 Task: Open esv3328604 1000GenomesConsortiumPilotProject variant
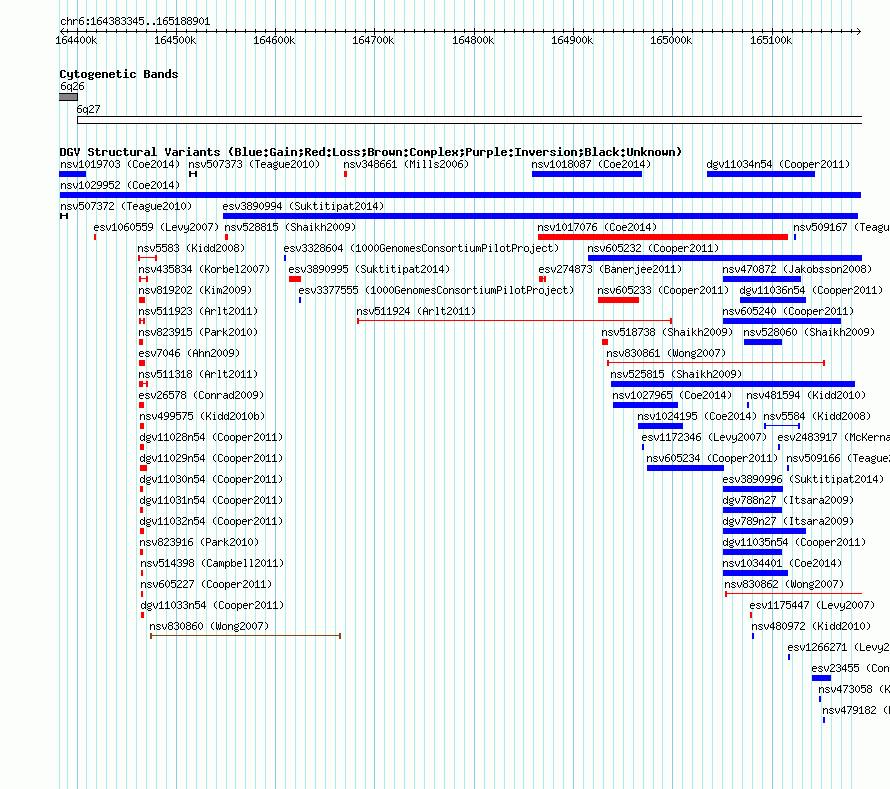[x=421, y=248]
